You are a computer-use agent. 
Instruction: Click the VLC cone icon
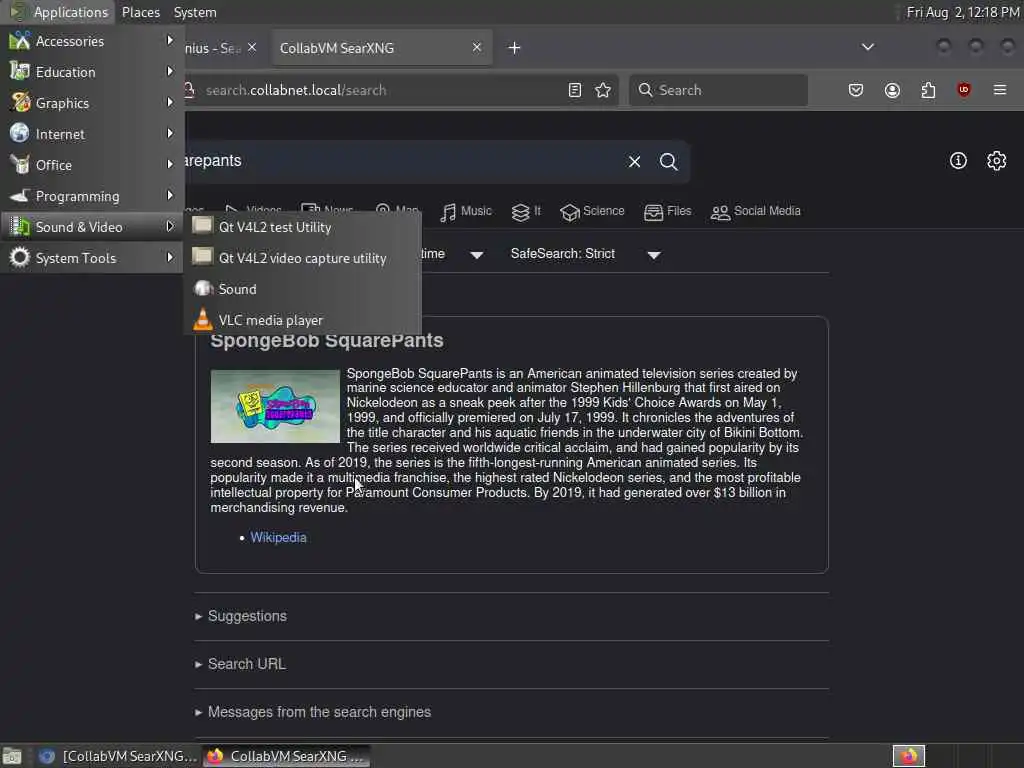202,319
